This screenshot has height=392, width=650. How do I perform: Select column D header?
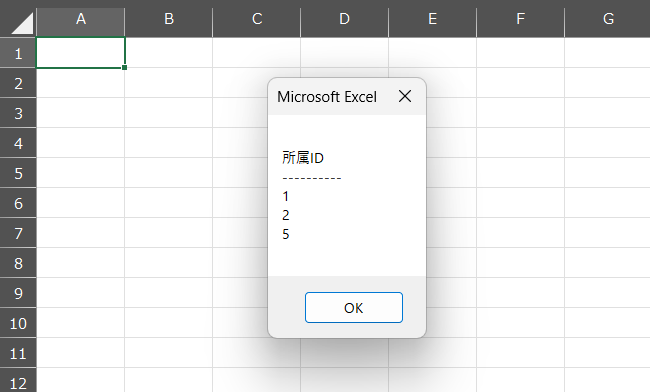pyautogui.click(x=344, y=19)
